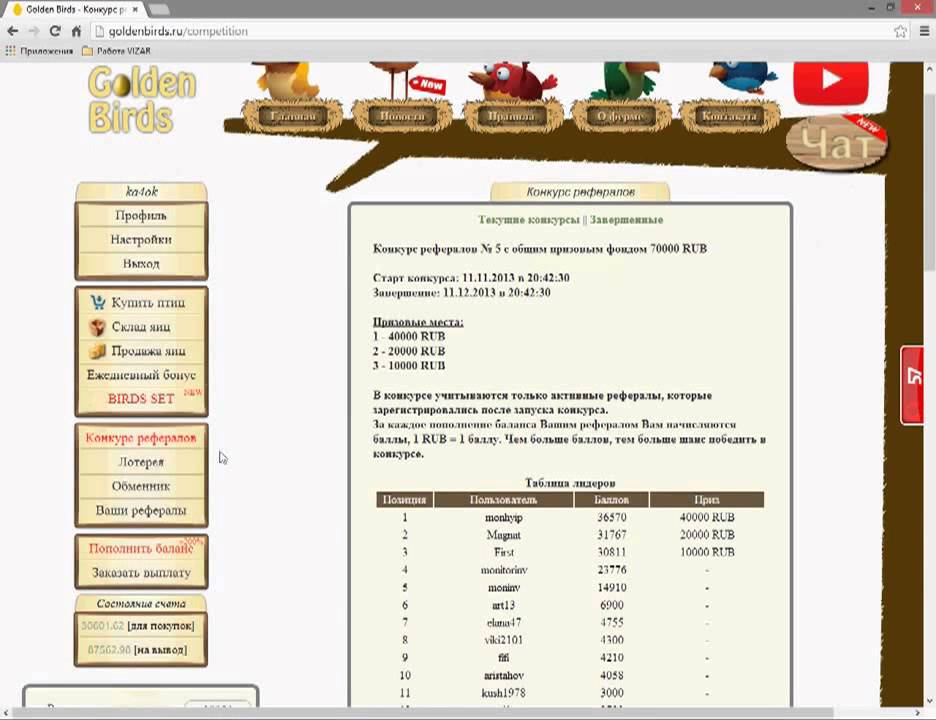Open Склад яиц page
This screenshot has width=936, height=720.
(x=141, y=327)
